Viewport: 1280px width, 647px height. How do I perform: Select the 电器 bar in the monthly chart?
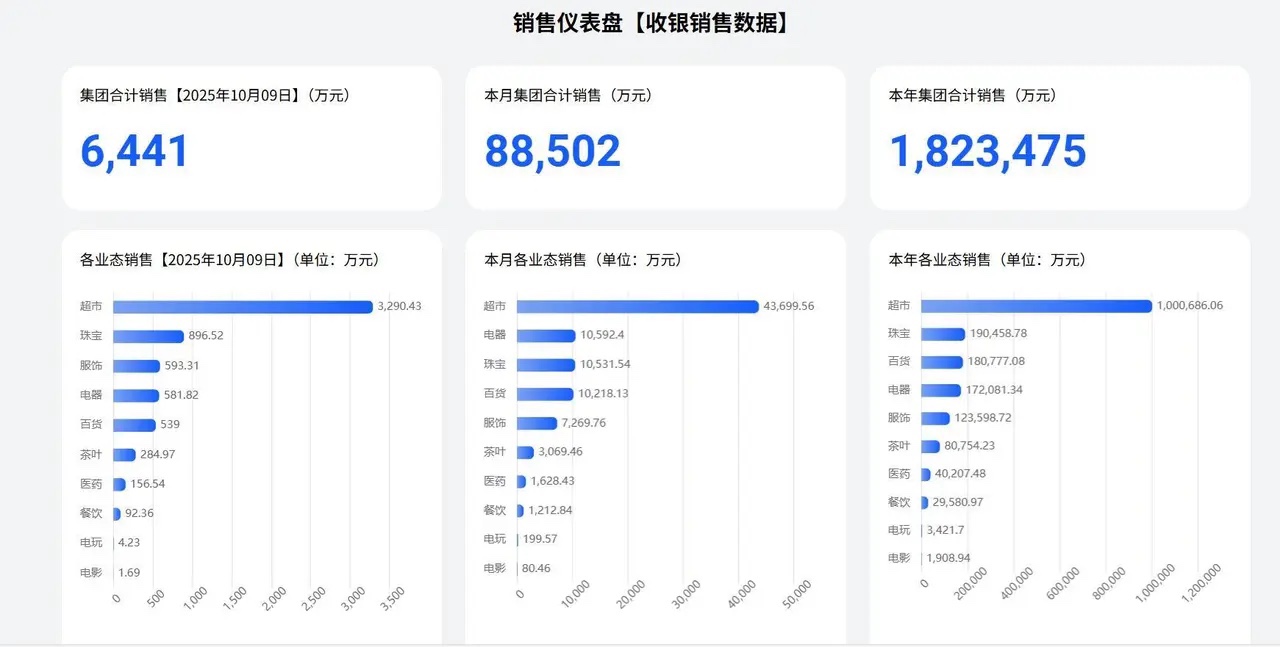click(x=546, y=336)
